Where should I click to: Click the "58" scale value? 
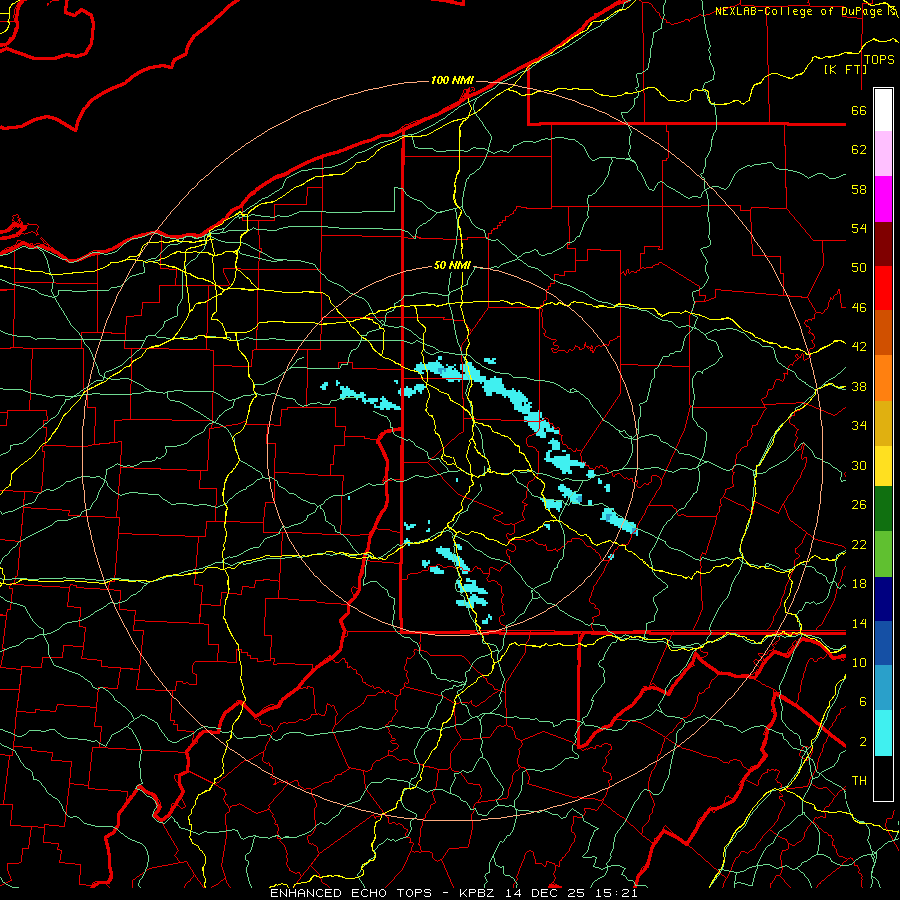[x=859, y=189]
